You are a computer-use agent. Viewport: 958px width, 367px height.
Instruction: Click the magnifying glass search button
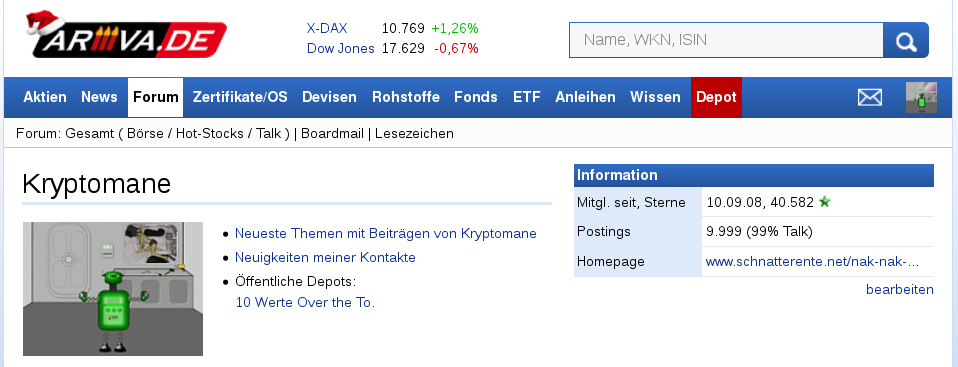click(906, 40)
